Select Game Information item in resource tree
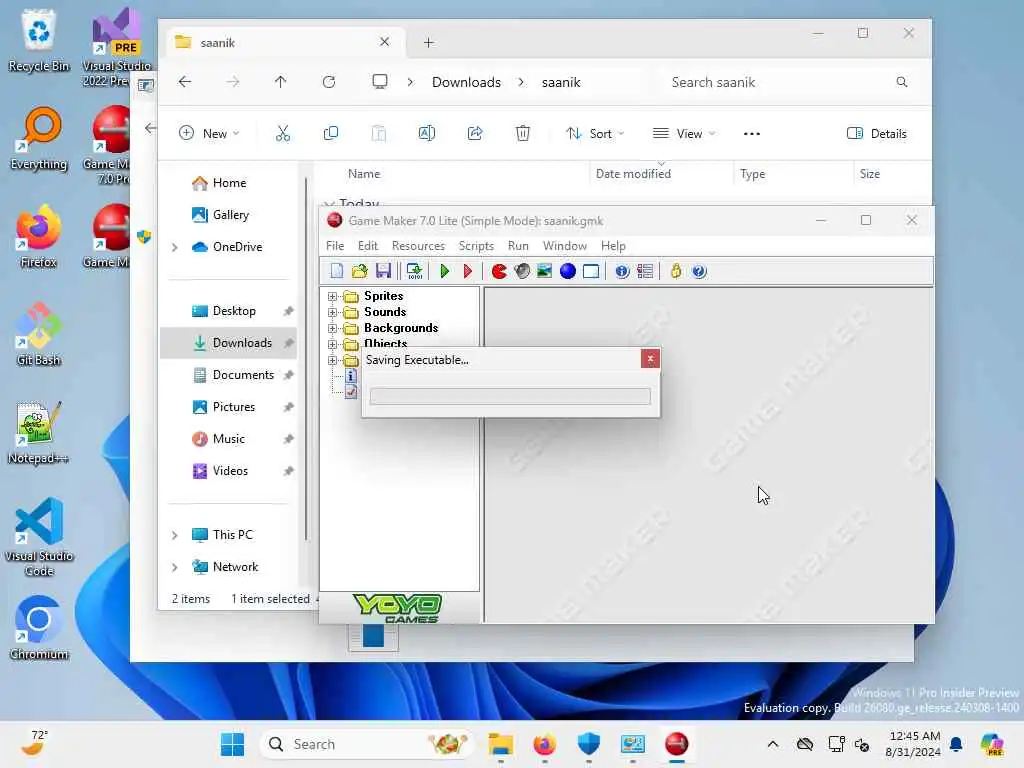The image size is (1024, 768). (x=351, y=376)
